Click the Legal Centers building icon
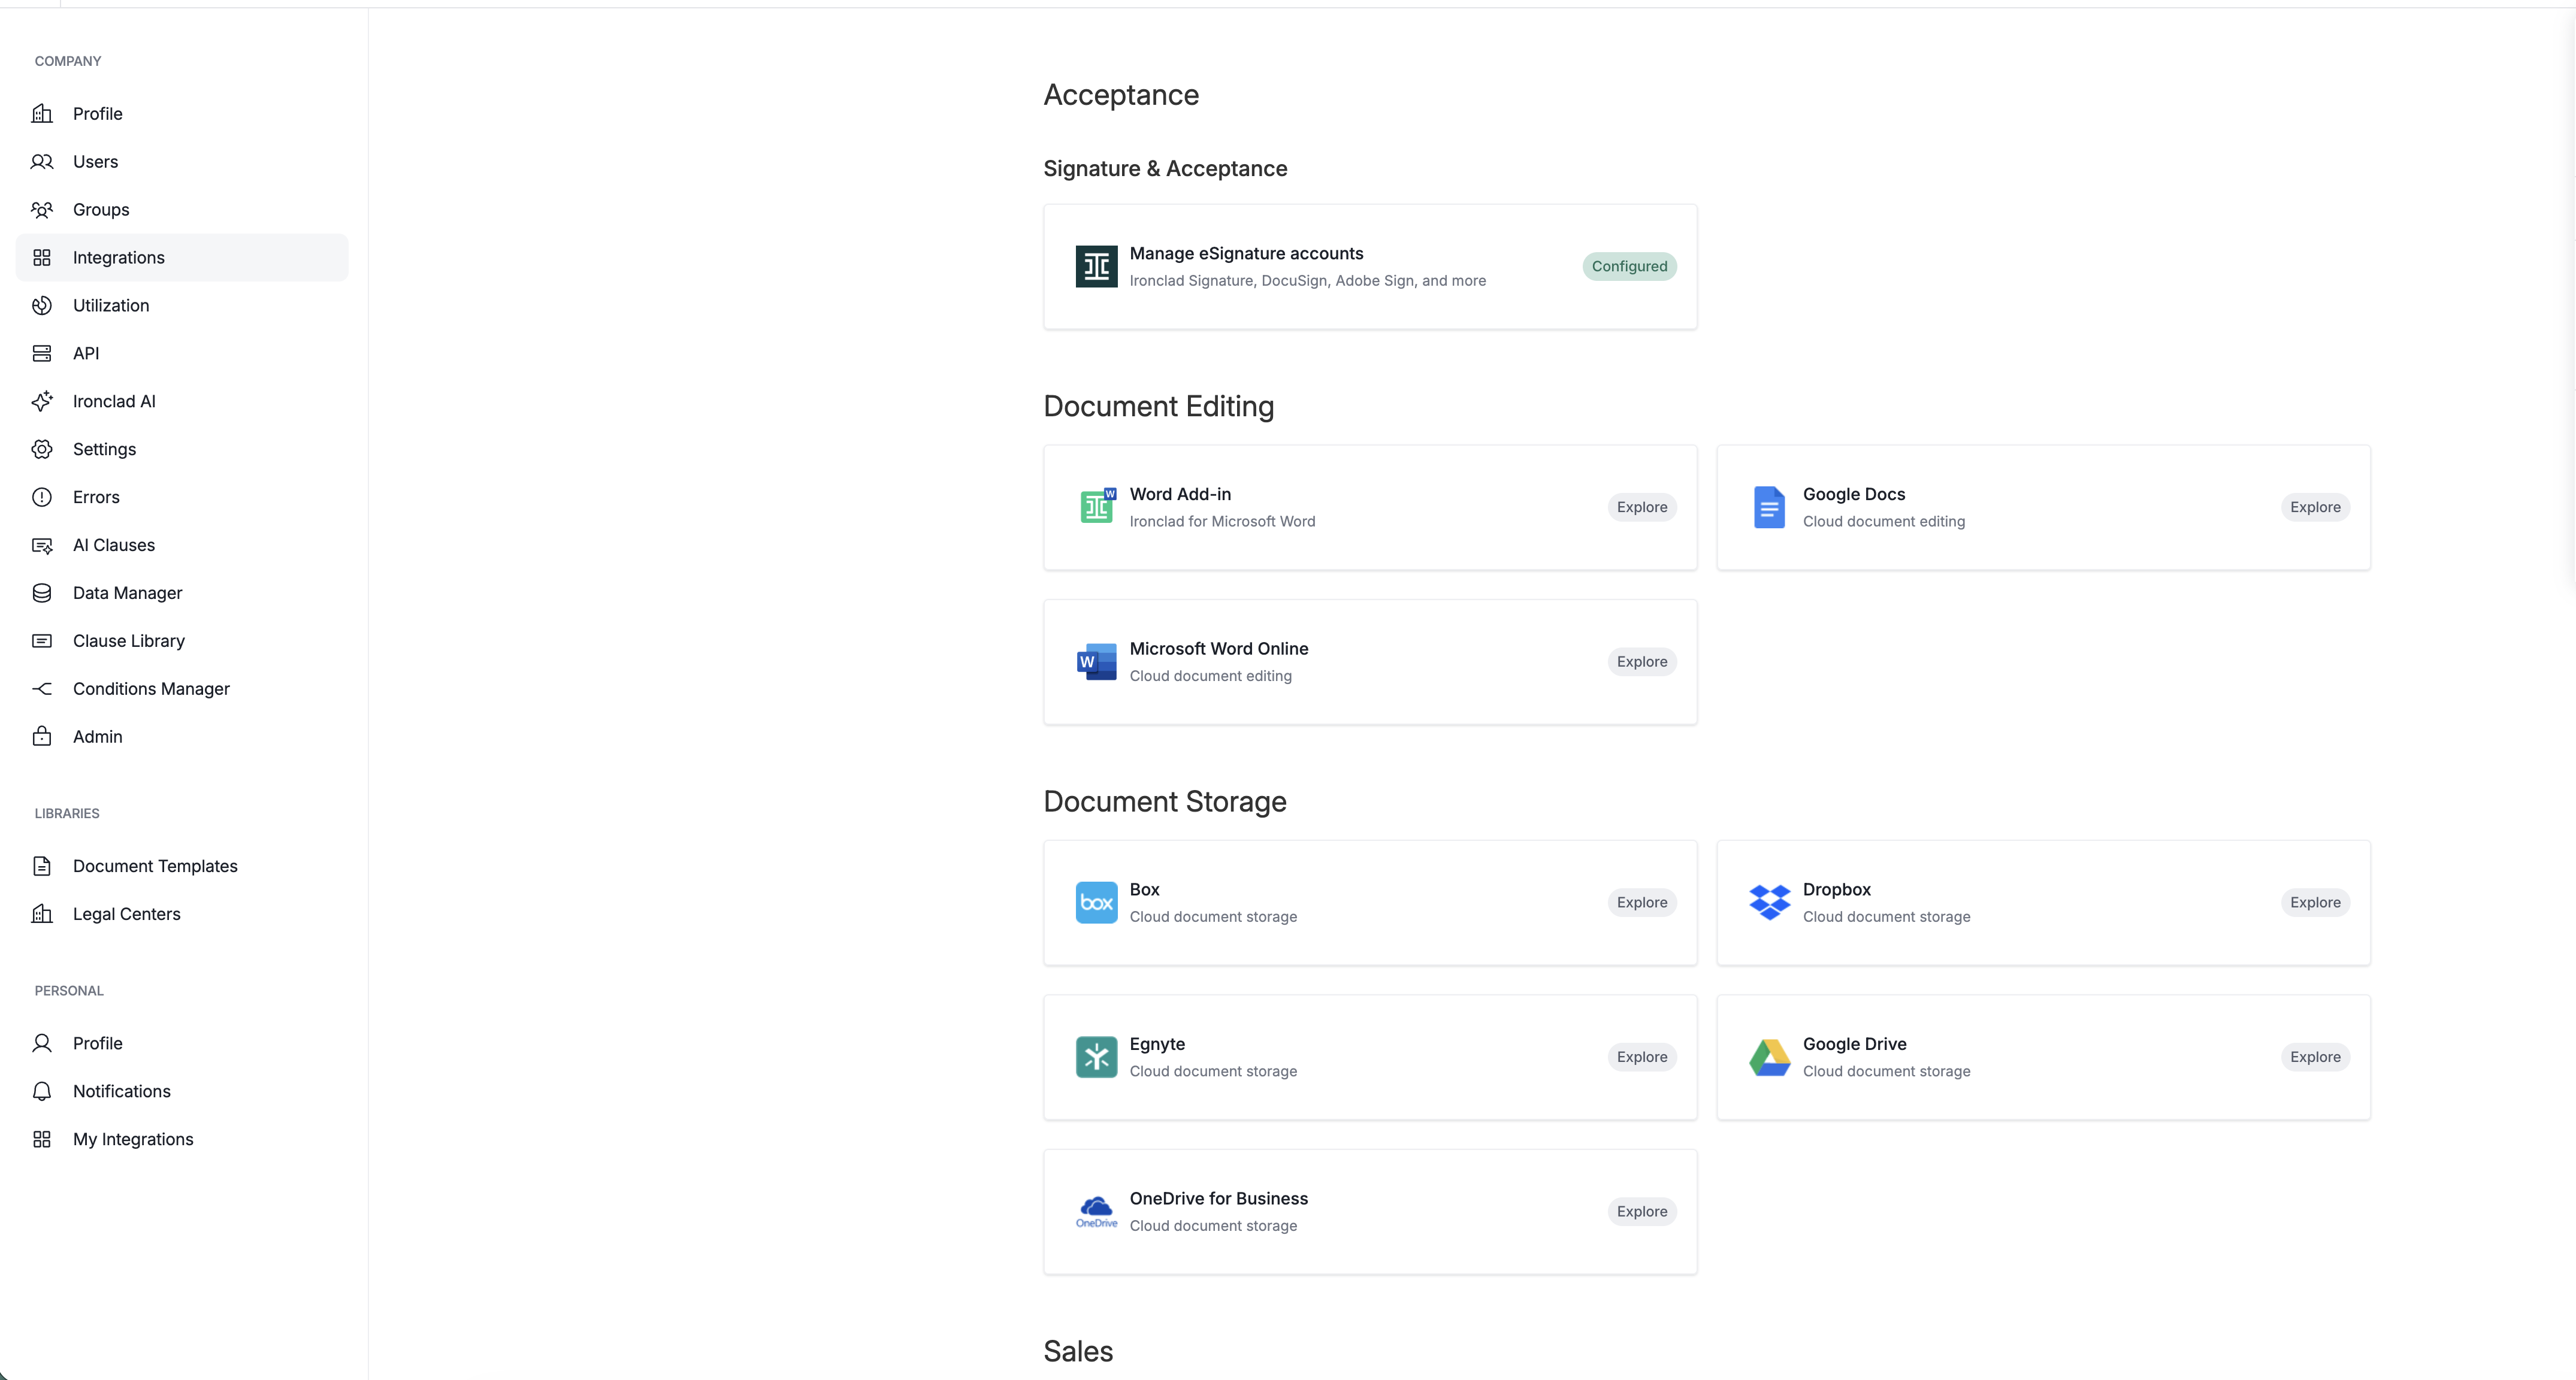Viewport: 2576px width, 1380px height. 42,914
